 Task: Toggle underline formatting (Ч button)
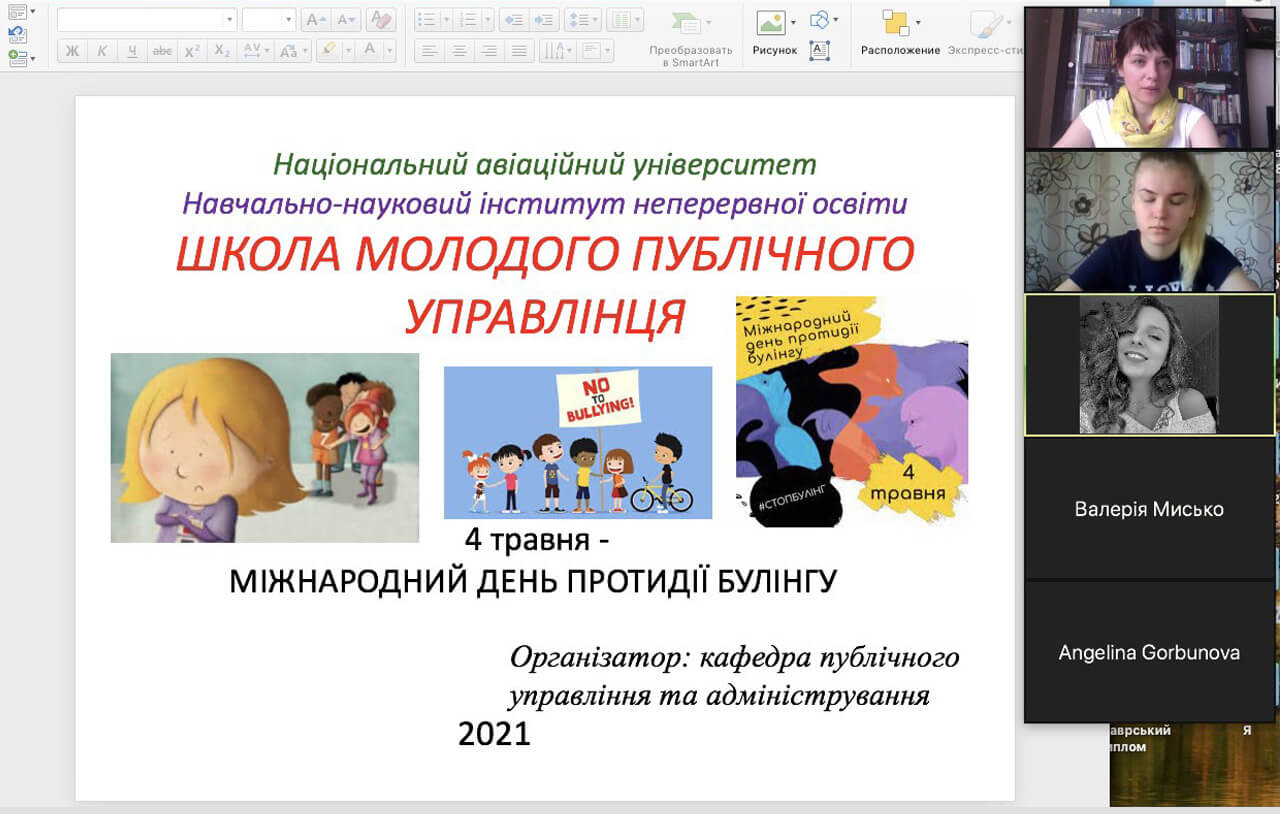(132, 51)
